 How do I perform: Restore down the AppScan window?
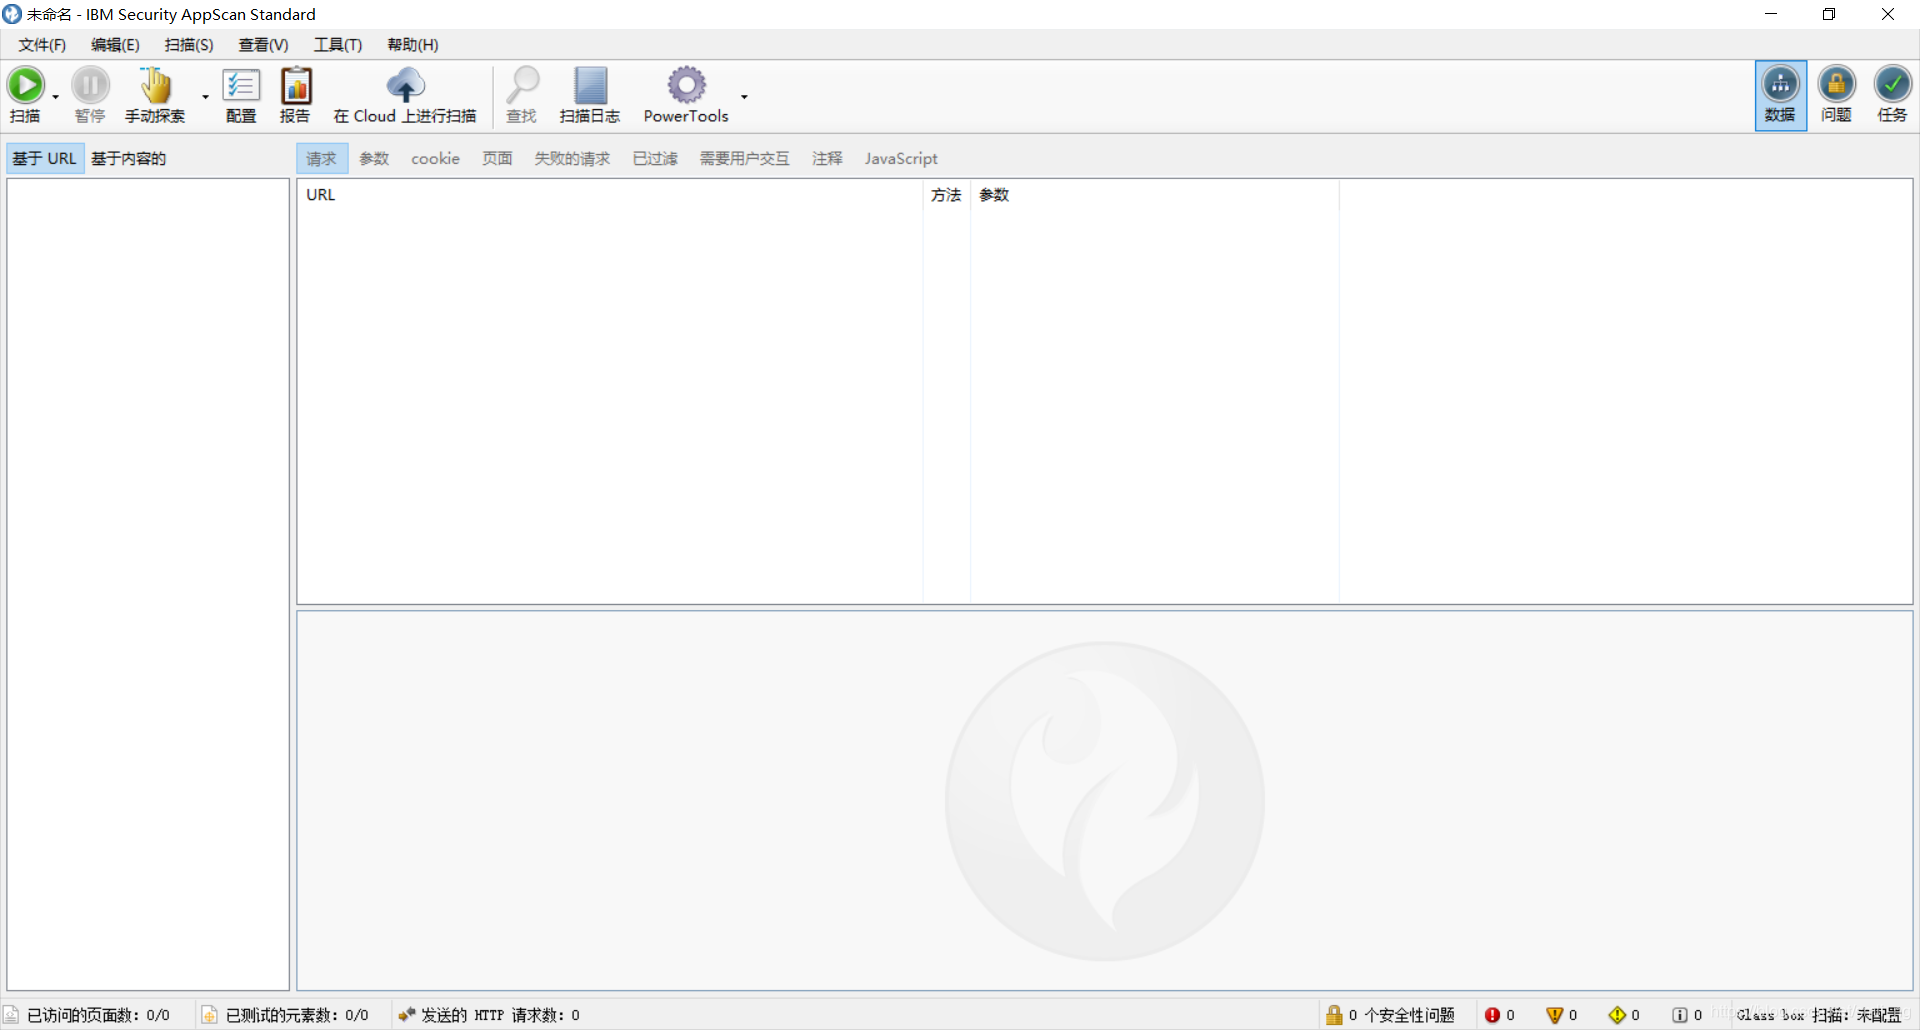tap(1829, 14)
